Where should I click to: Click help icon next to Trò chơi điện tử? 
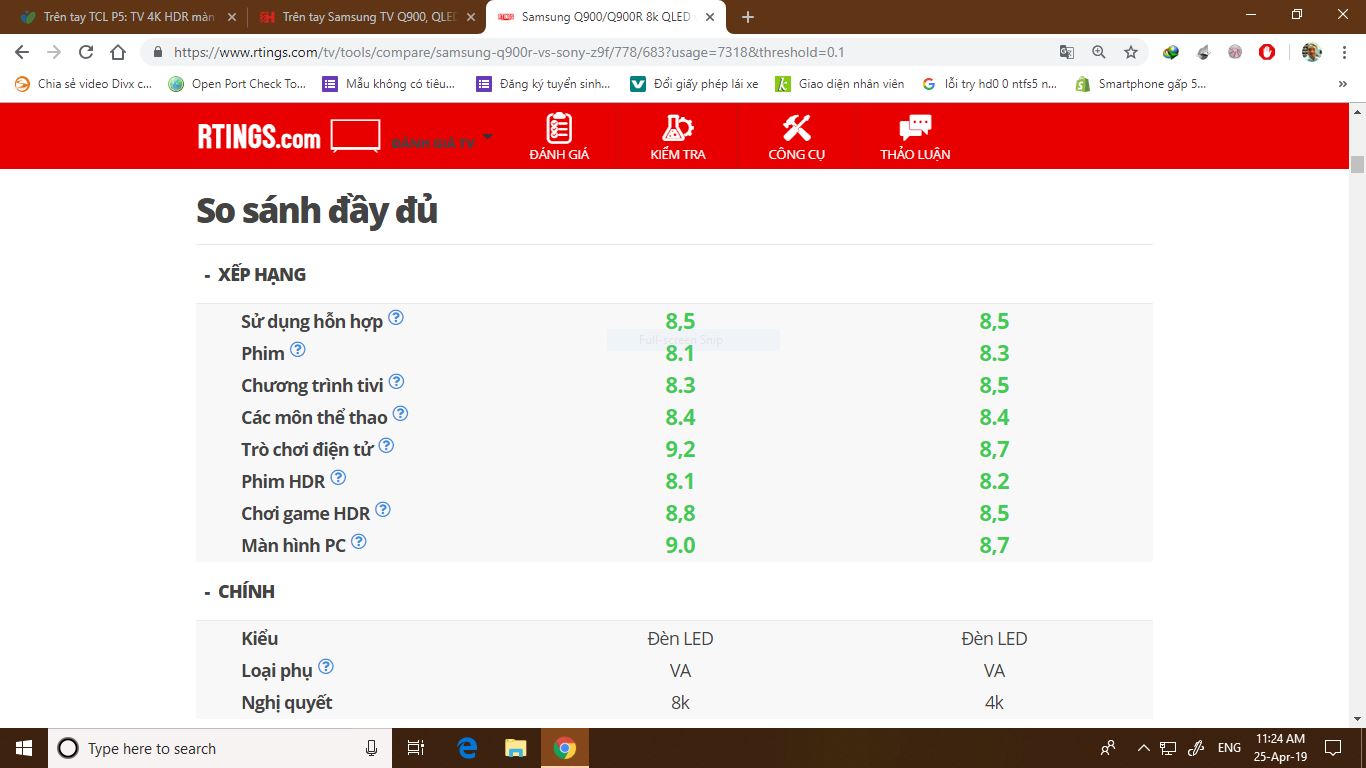386,446
